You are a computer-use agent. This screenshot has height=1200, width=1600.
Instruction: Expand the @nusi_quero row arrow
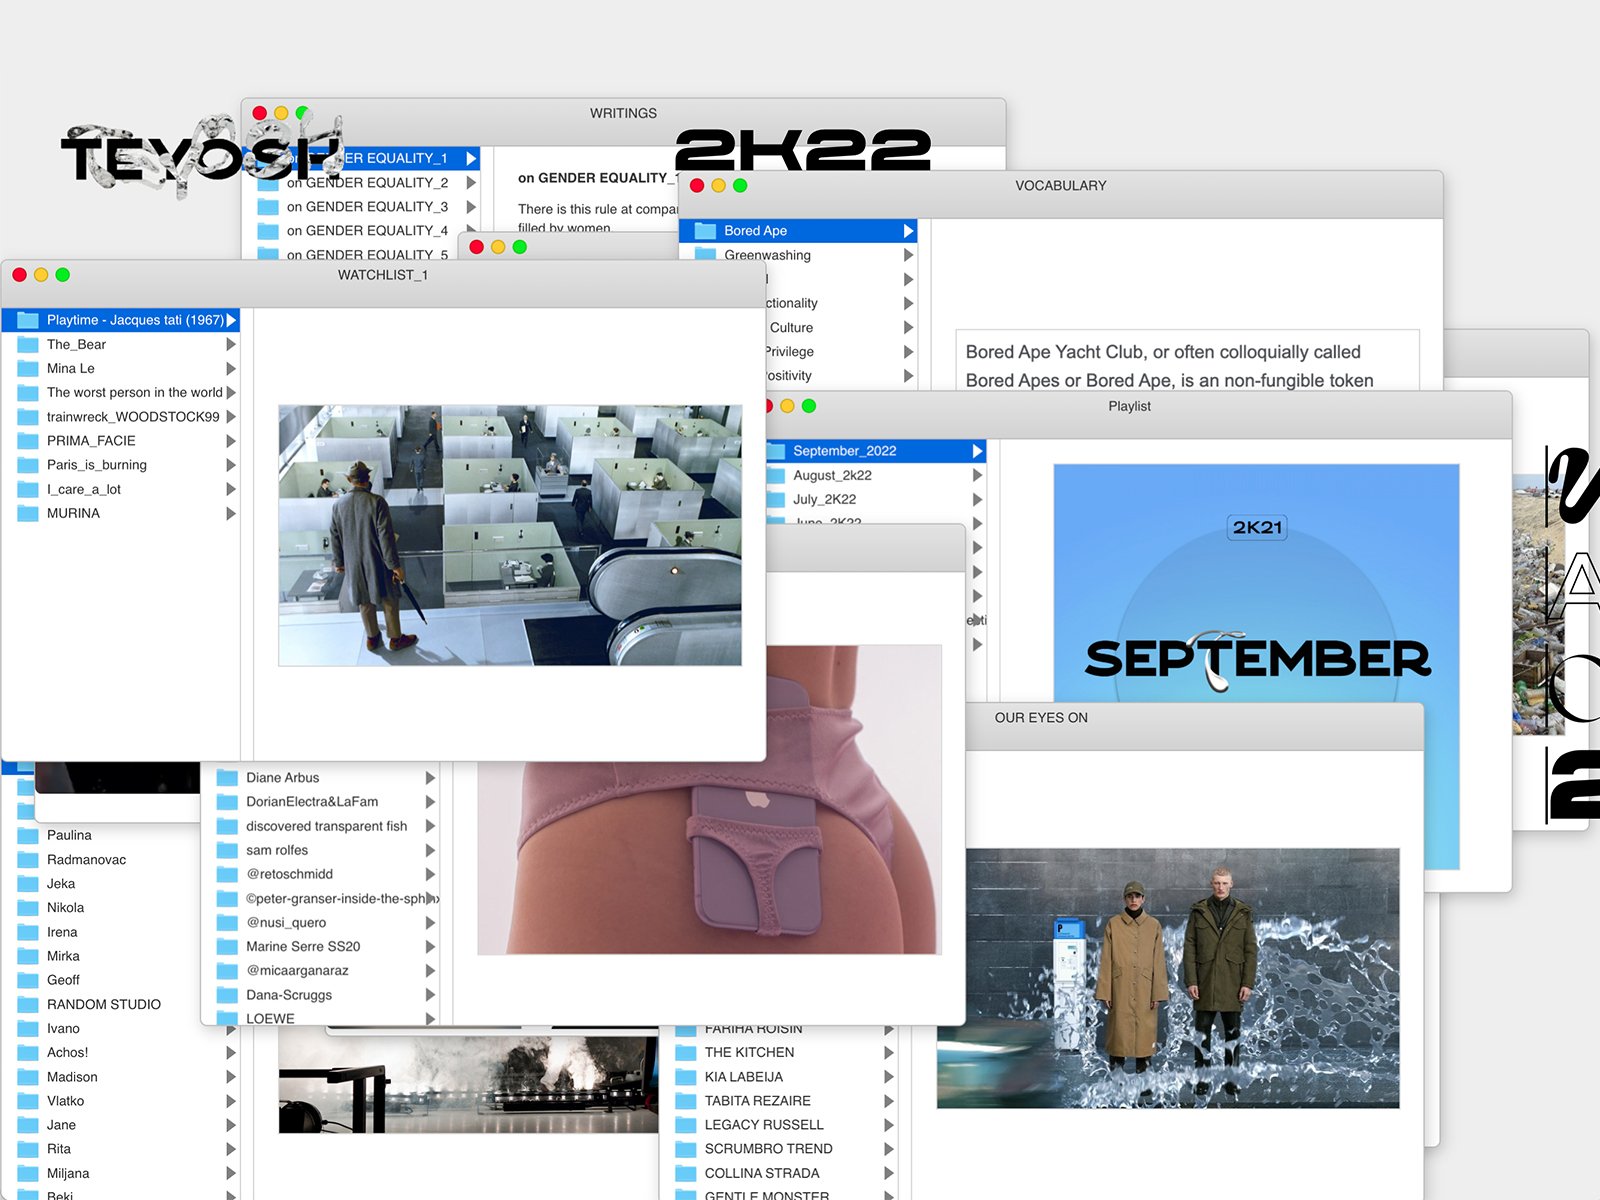(x=430, y=923)
